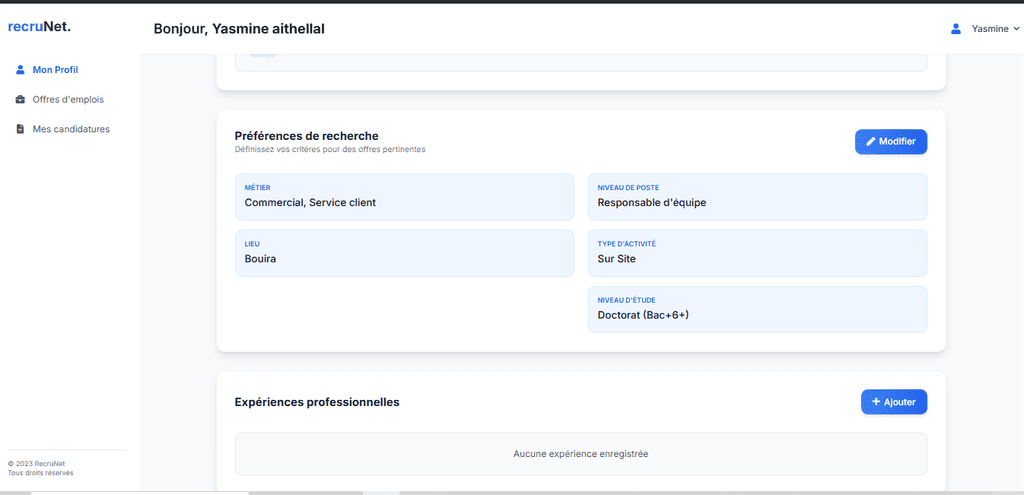Click the Type d'activité card
Screen dimensions: 1024x495
pos(757,253)
